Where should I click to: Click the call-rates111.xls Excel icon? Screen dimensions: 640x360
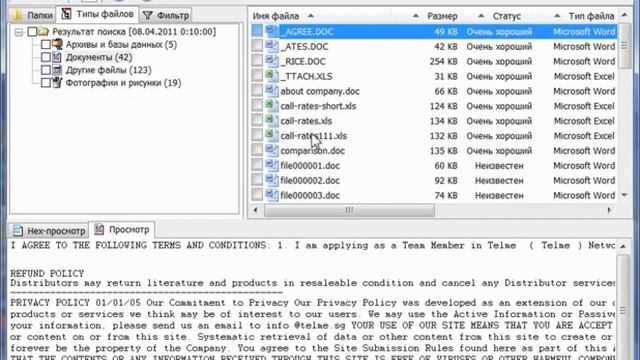[x=271, y=135]
